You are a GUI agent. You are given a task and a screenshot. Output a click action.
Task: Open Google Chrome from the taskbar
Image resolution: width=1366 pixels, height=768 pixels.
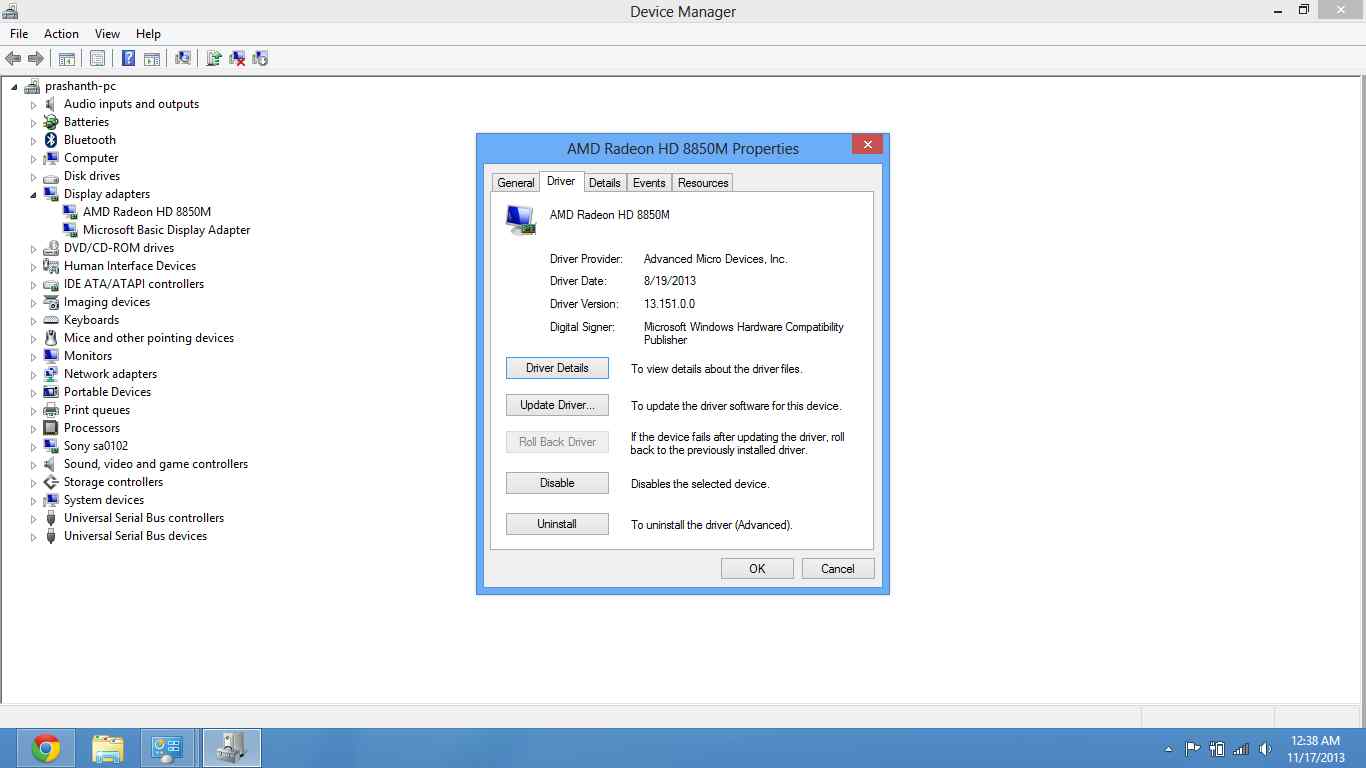pos(45,748)
